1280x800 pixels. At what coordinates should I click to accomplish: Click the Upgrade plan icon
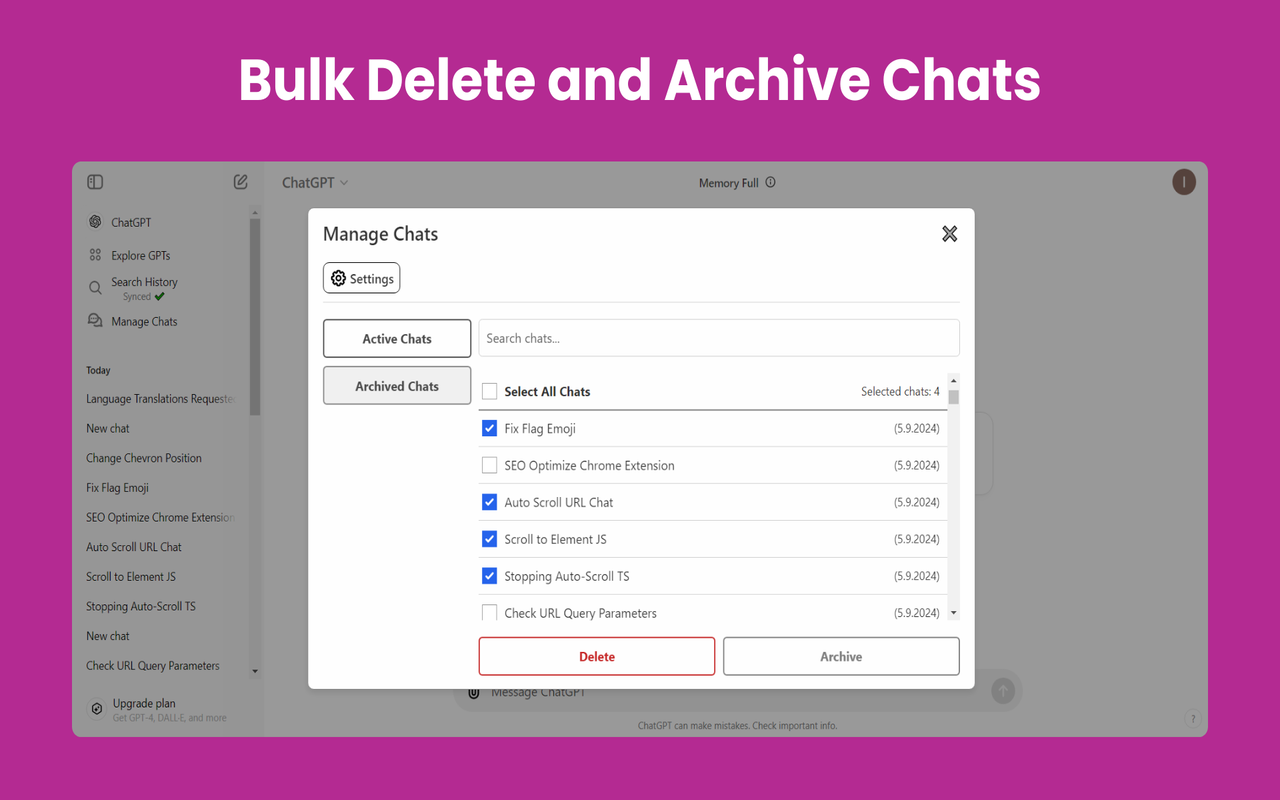[x=96, y=709]
